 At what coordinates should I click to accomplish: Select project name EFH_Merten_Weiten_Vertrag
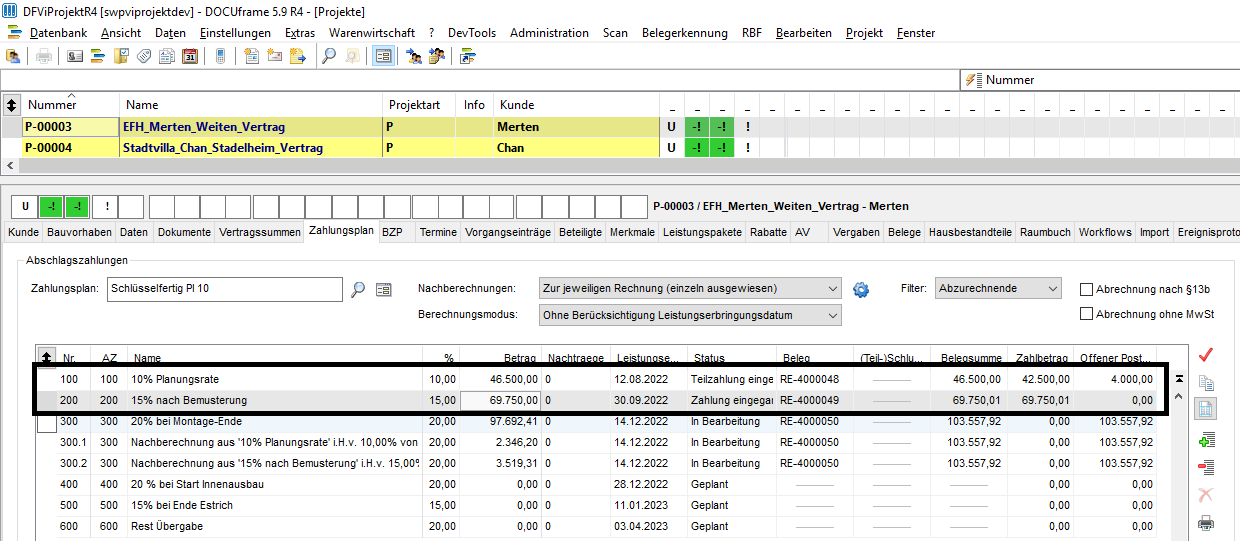(204, 127)
